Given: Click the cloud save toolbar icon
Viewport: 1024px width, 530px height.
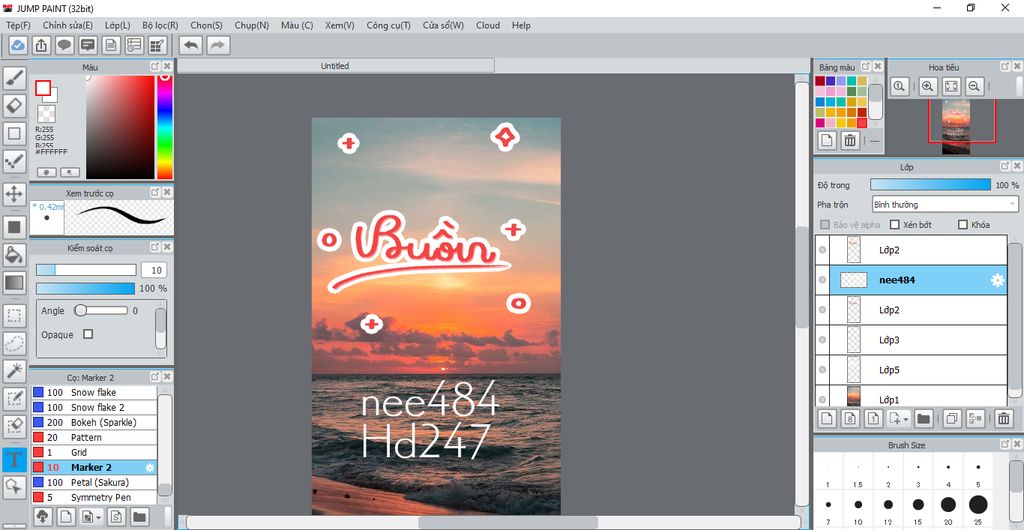Looking at the screenshot, I should click(18, 45).
